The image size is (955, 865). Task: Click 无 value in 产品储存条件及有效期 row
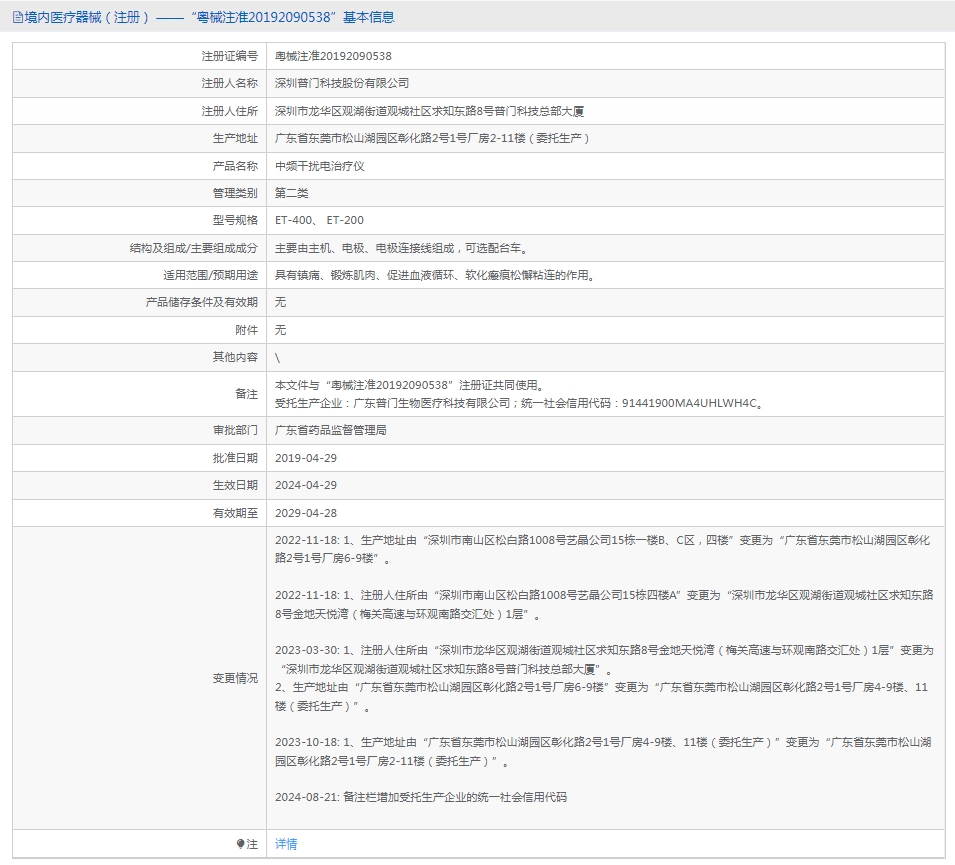point(280,302)
